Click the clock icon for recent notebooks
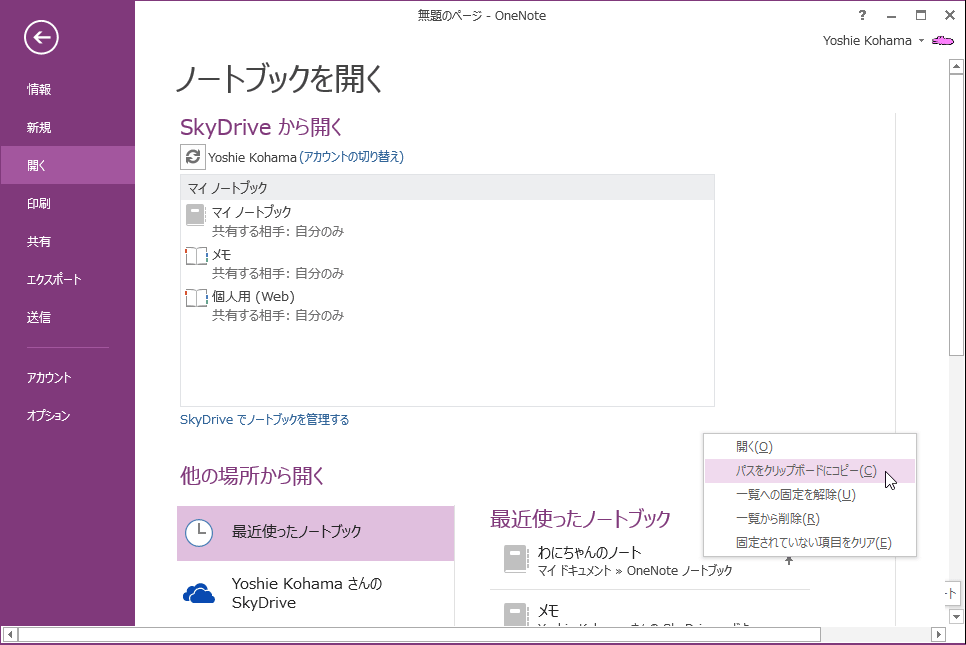This screenshot has height=645, width=966. click(x=199, y=532)
